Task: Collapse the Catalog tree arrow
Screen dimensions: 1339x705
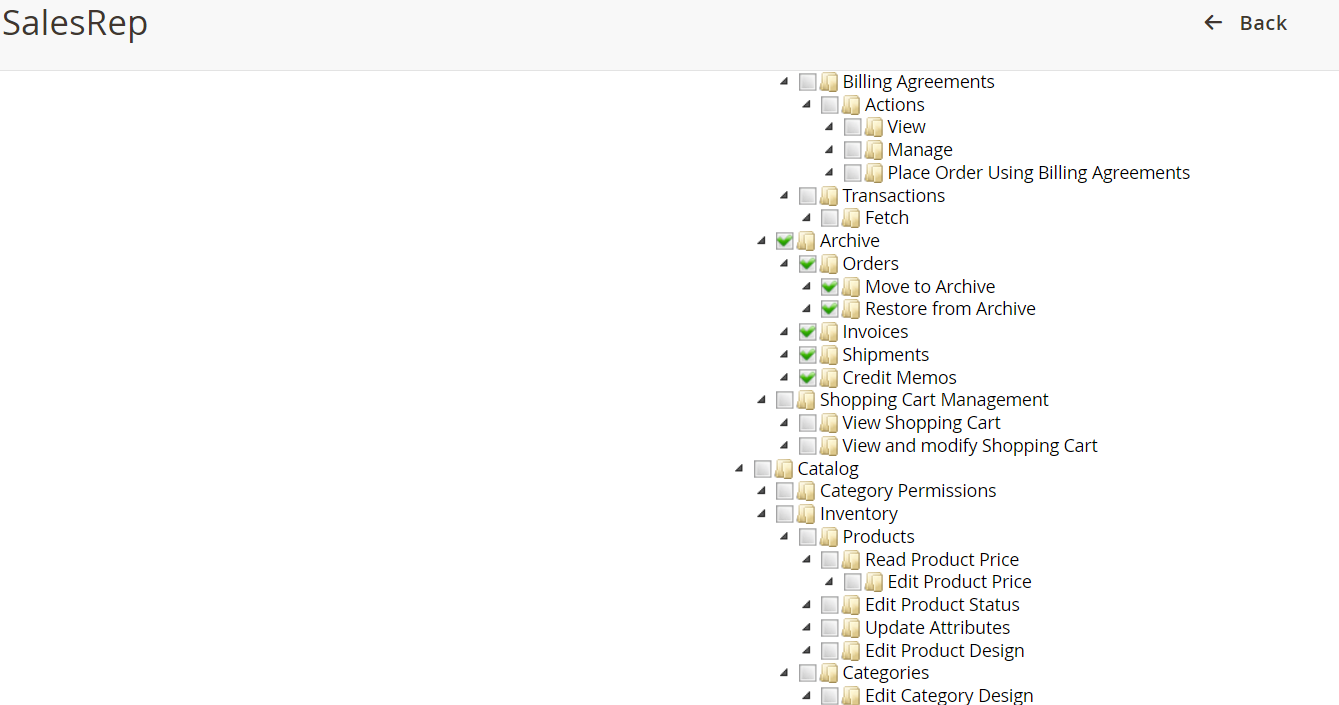Action: point(739,468)
